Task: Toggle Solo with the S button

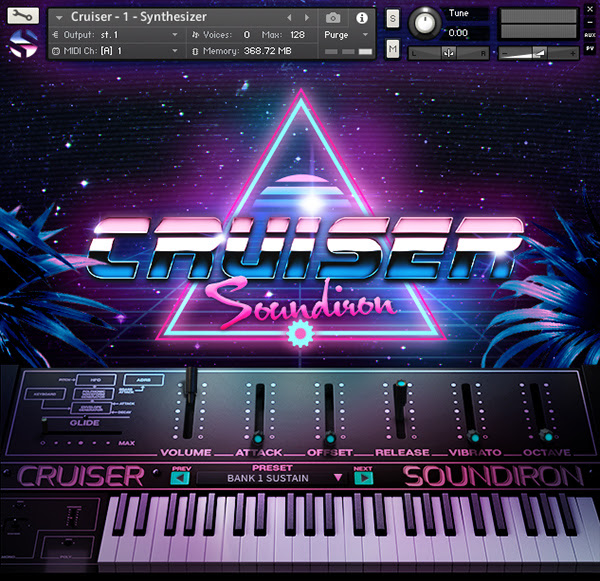Action: (392, 18)
